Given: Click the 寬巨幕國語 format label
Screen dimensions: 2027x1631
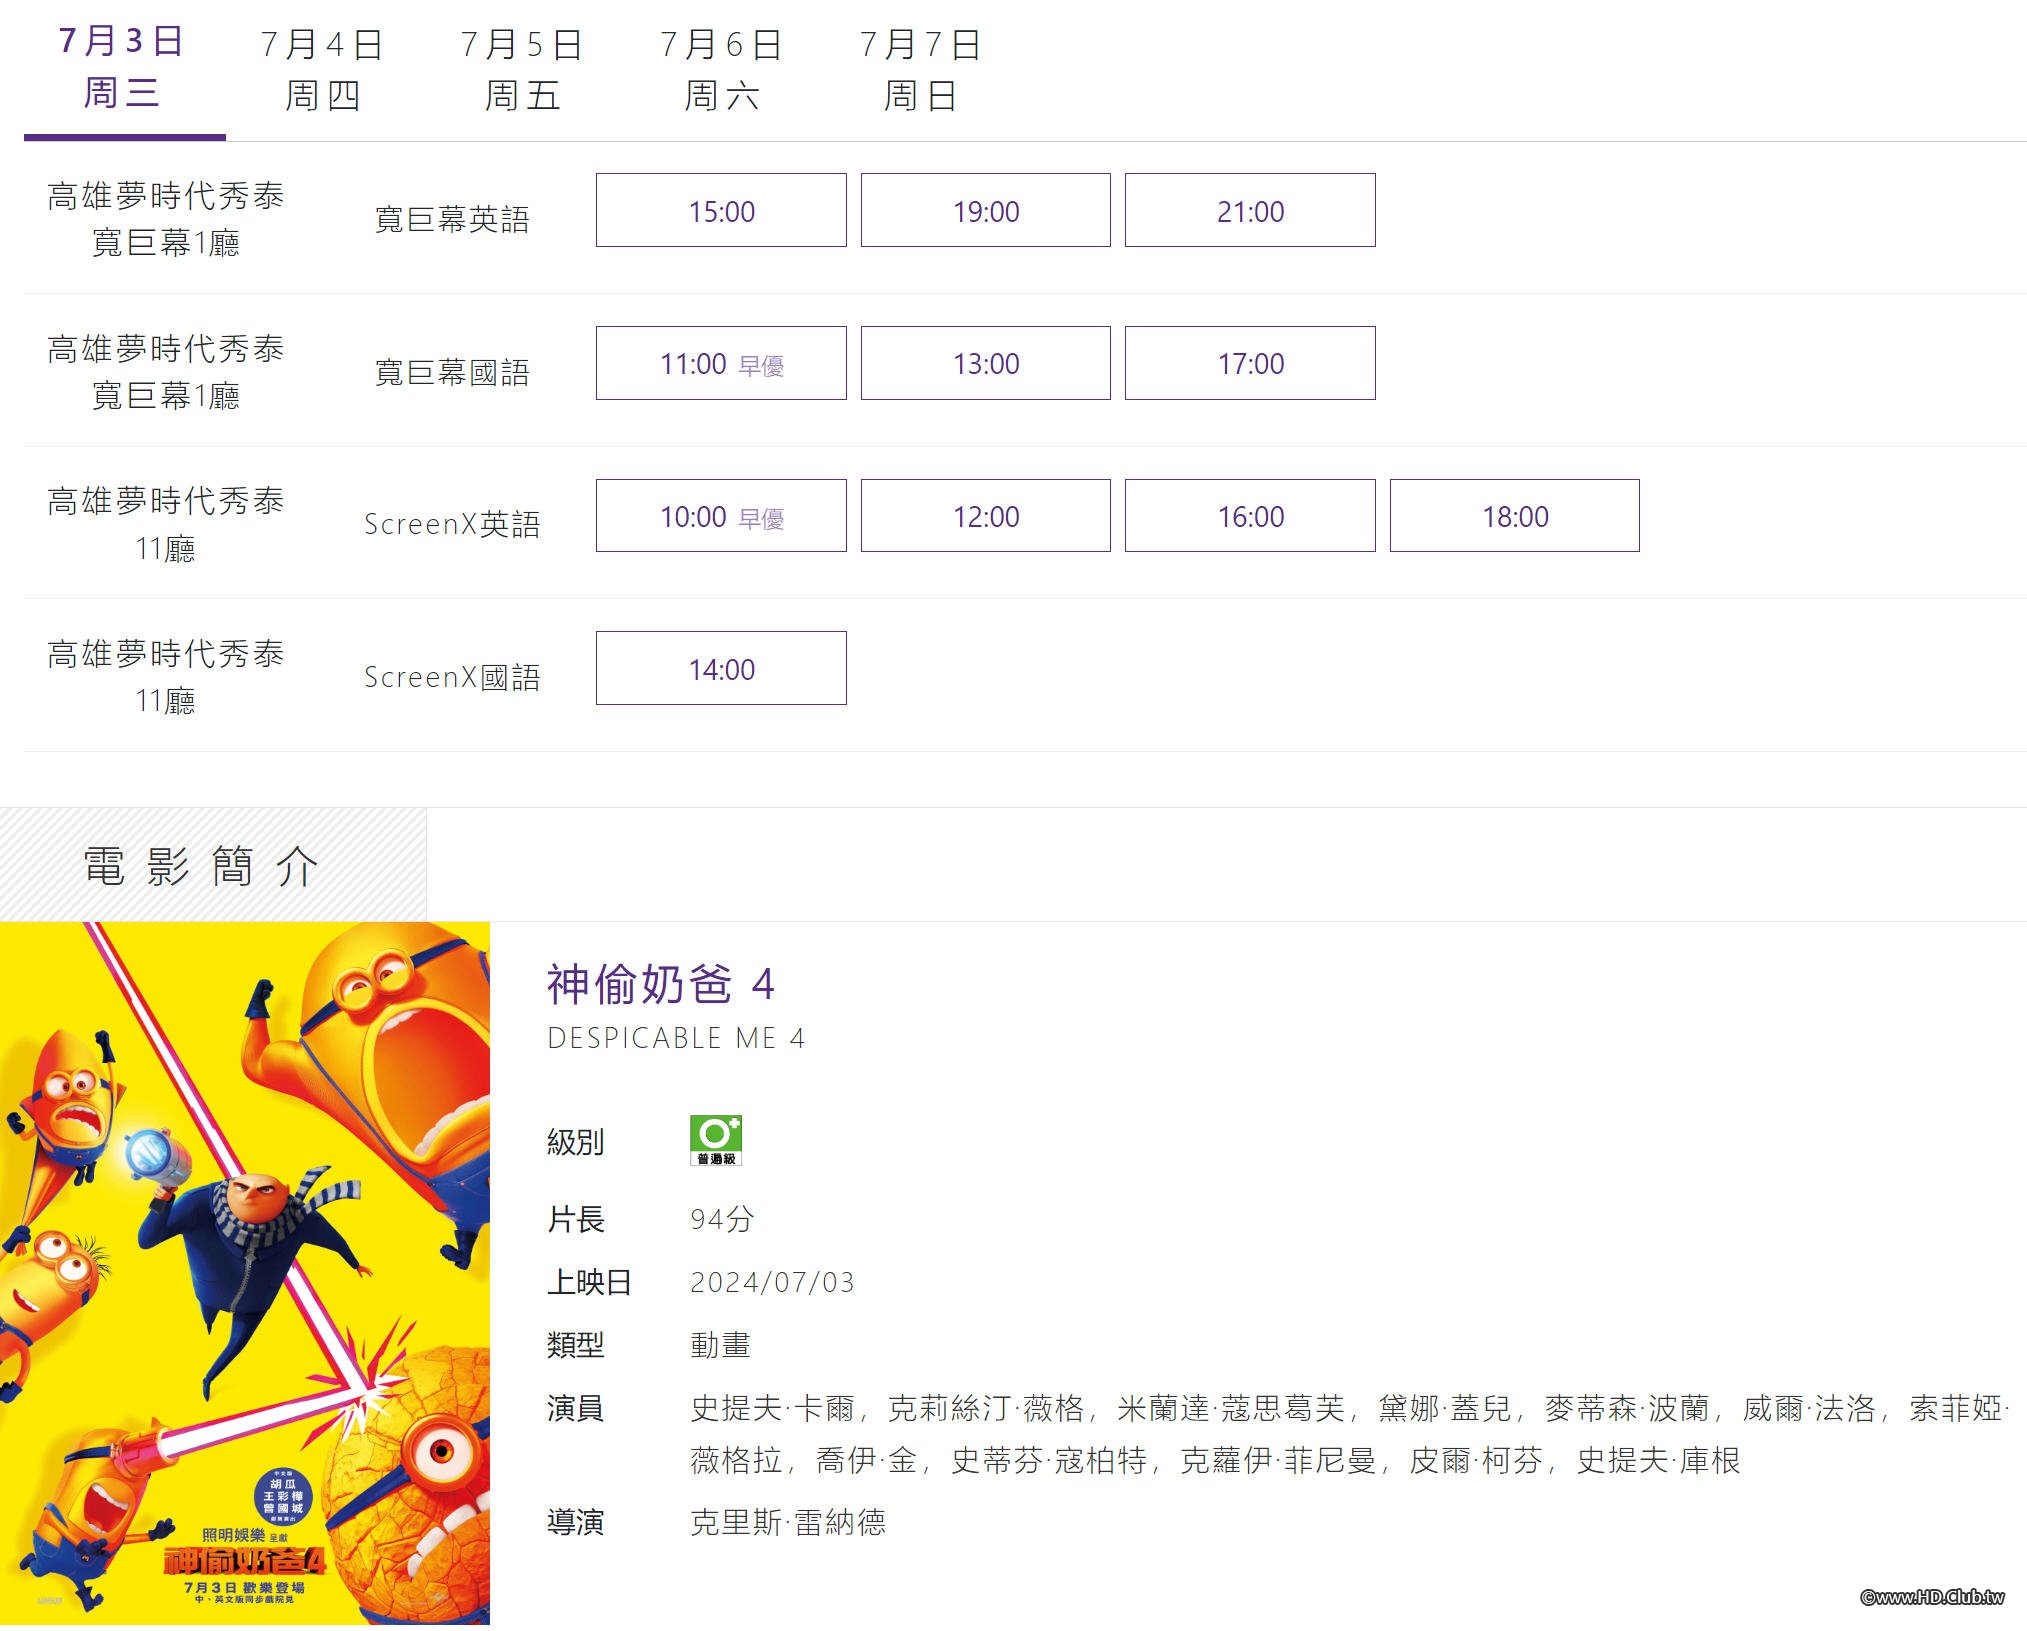Looking at the screenshot, I should (x=452, y=372).
